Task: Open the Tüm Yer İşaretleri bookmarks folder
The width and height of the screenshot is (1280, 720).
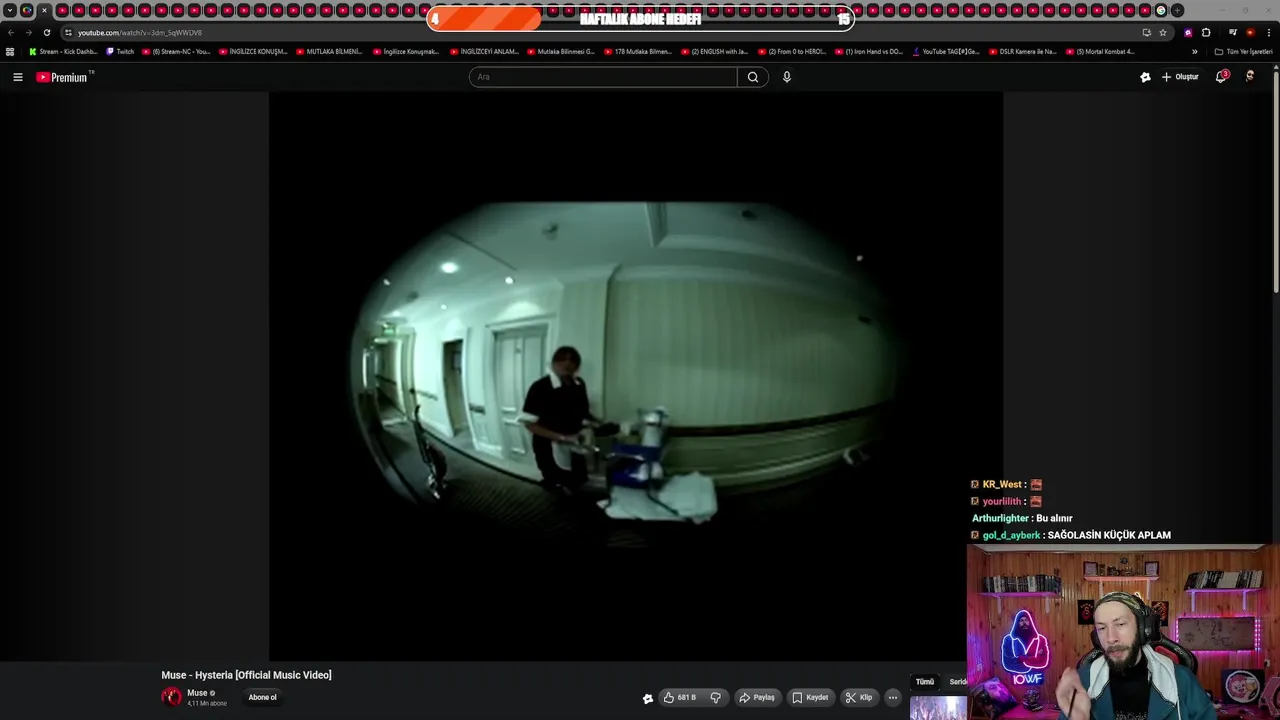Action: [x=1243, y=51]
